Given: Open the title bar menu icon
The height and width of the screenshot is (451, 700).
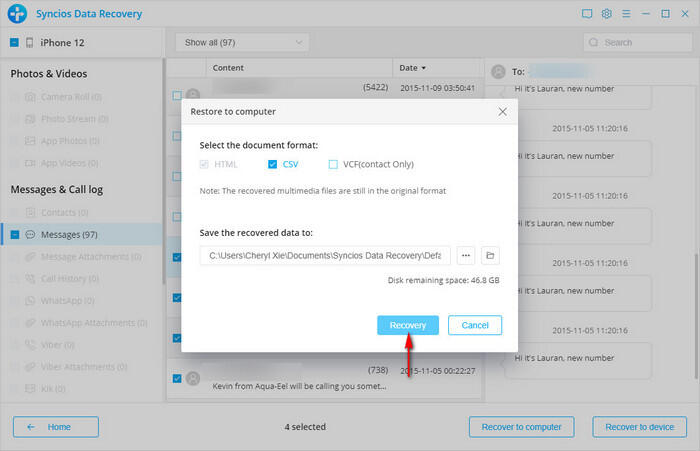Looking at the screenshot, I should click(626, 14).
